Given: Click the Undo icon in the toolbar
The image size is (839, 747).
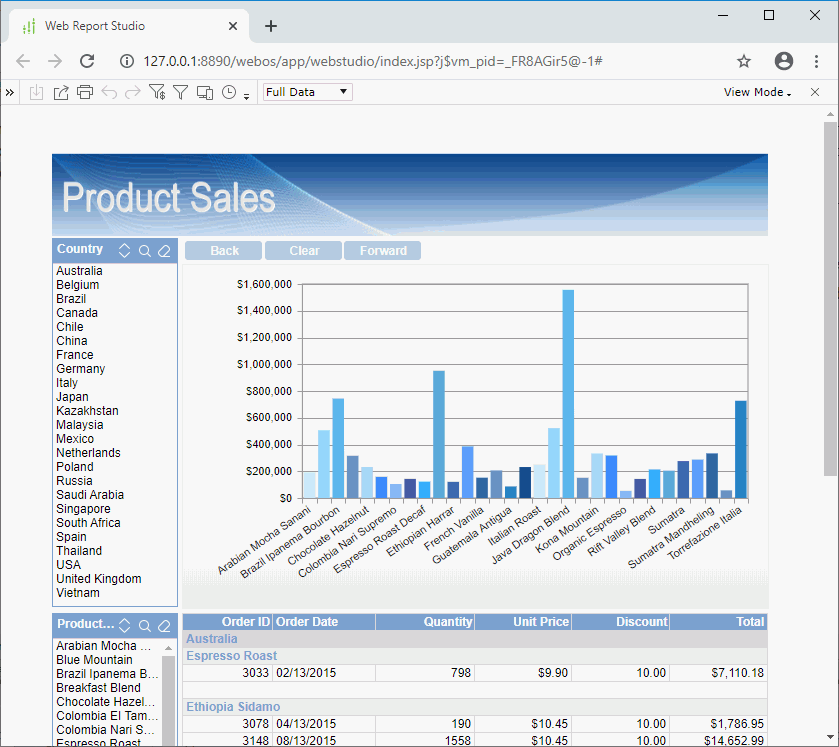Looking at the screenshot, I should click(110, 92).
